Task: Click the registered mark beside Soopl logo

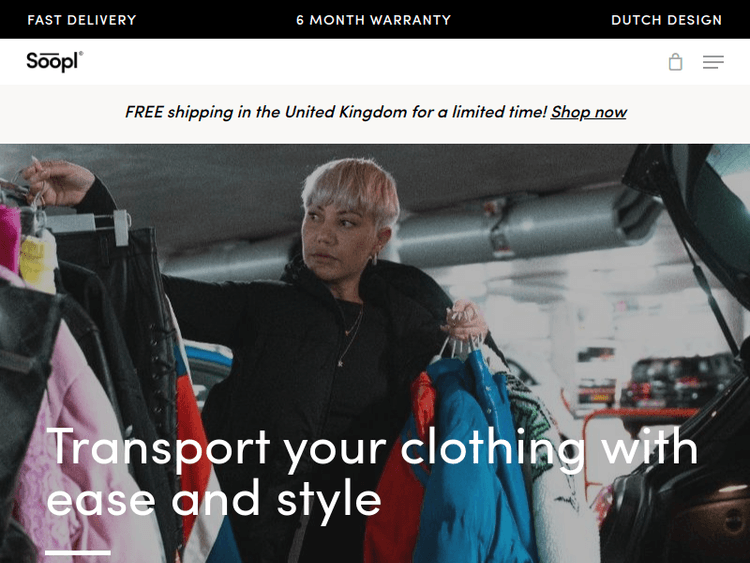Action: click(81, 53)
